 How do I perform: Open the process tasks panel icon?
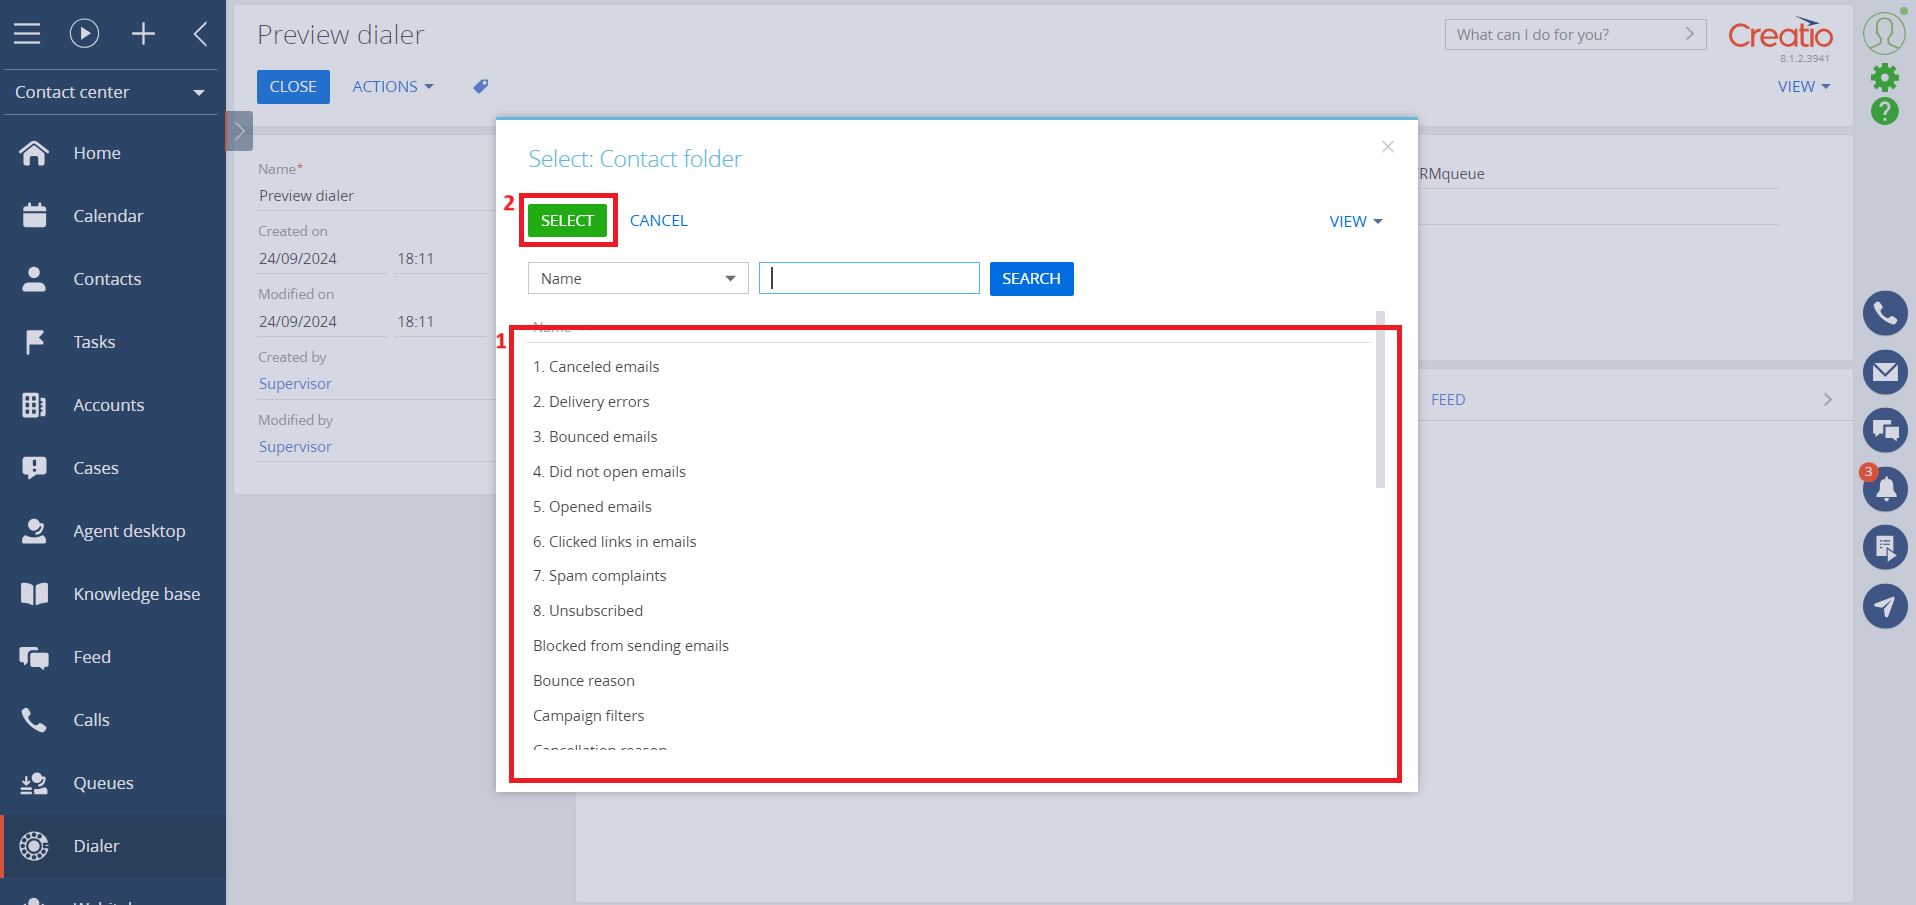[1885, 547]
